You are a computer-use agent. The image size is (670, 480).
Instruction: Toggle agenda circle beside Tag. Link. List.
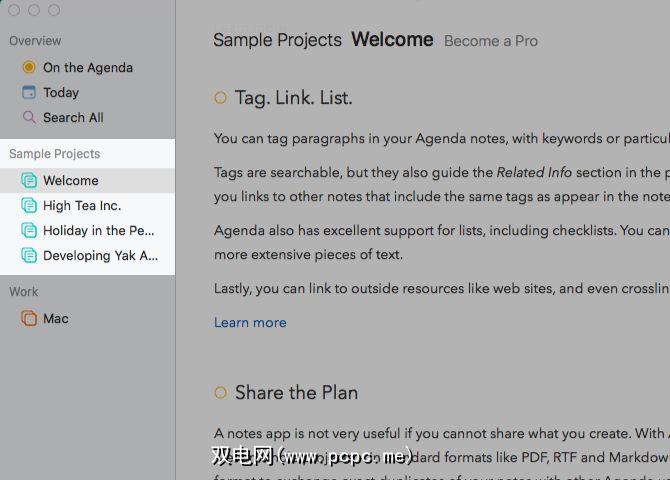click(x=220, y=98)
